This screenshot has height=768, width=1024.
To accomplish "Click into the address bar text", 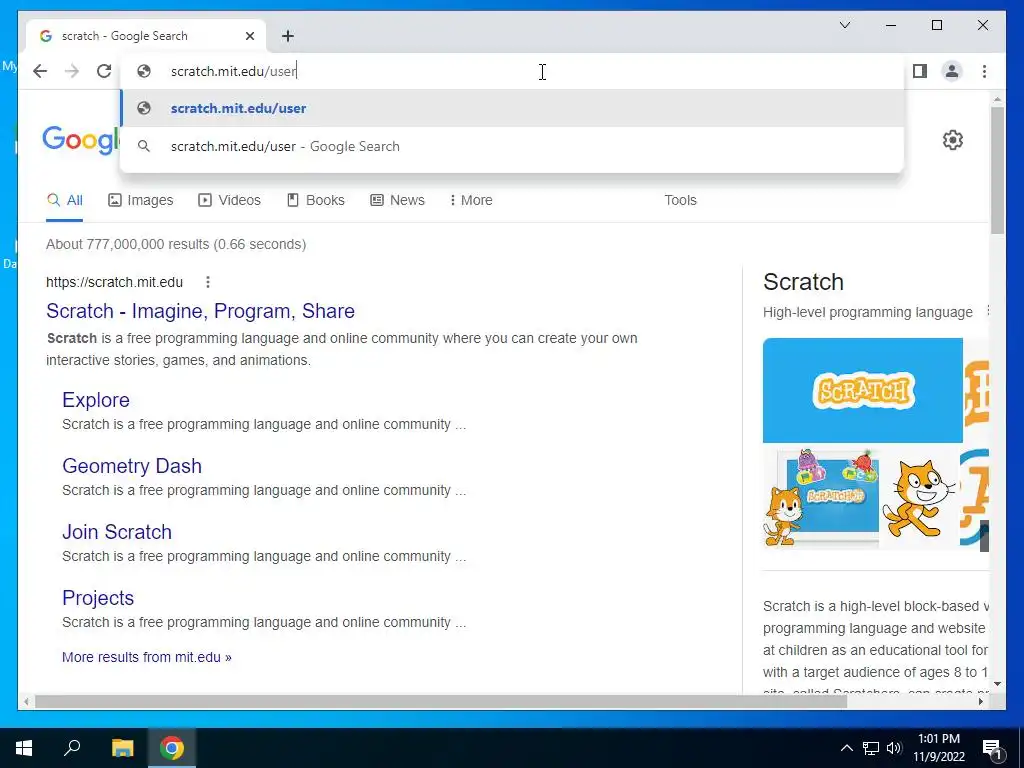I will click(234, 71).
